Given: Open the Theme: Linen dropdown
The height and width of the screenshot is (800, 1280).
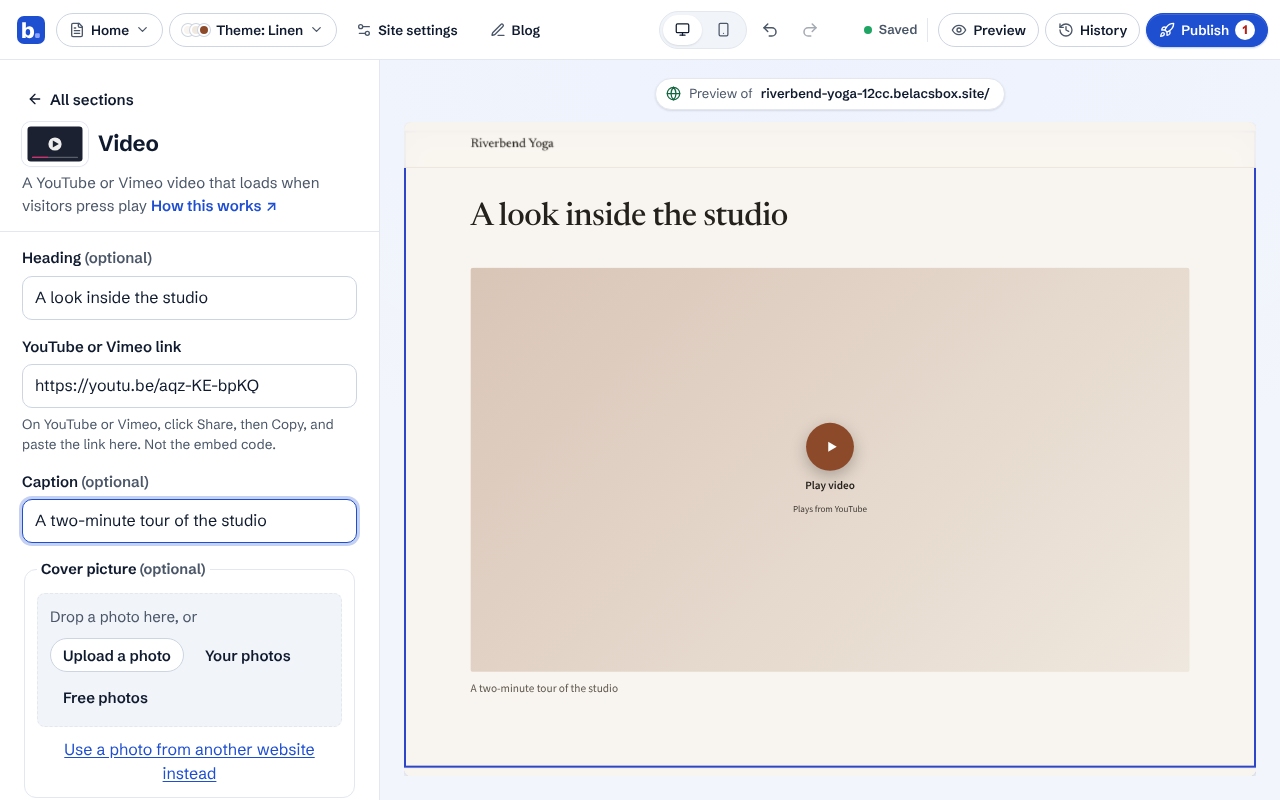Looking at the screenshot, I should [x=253, y=30].
